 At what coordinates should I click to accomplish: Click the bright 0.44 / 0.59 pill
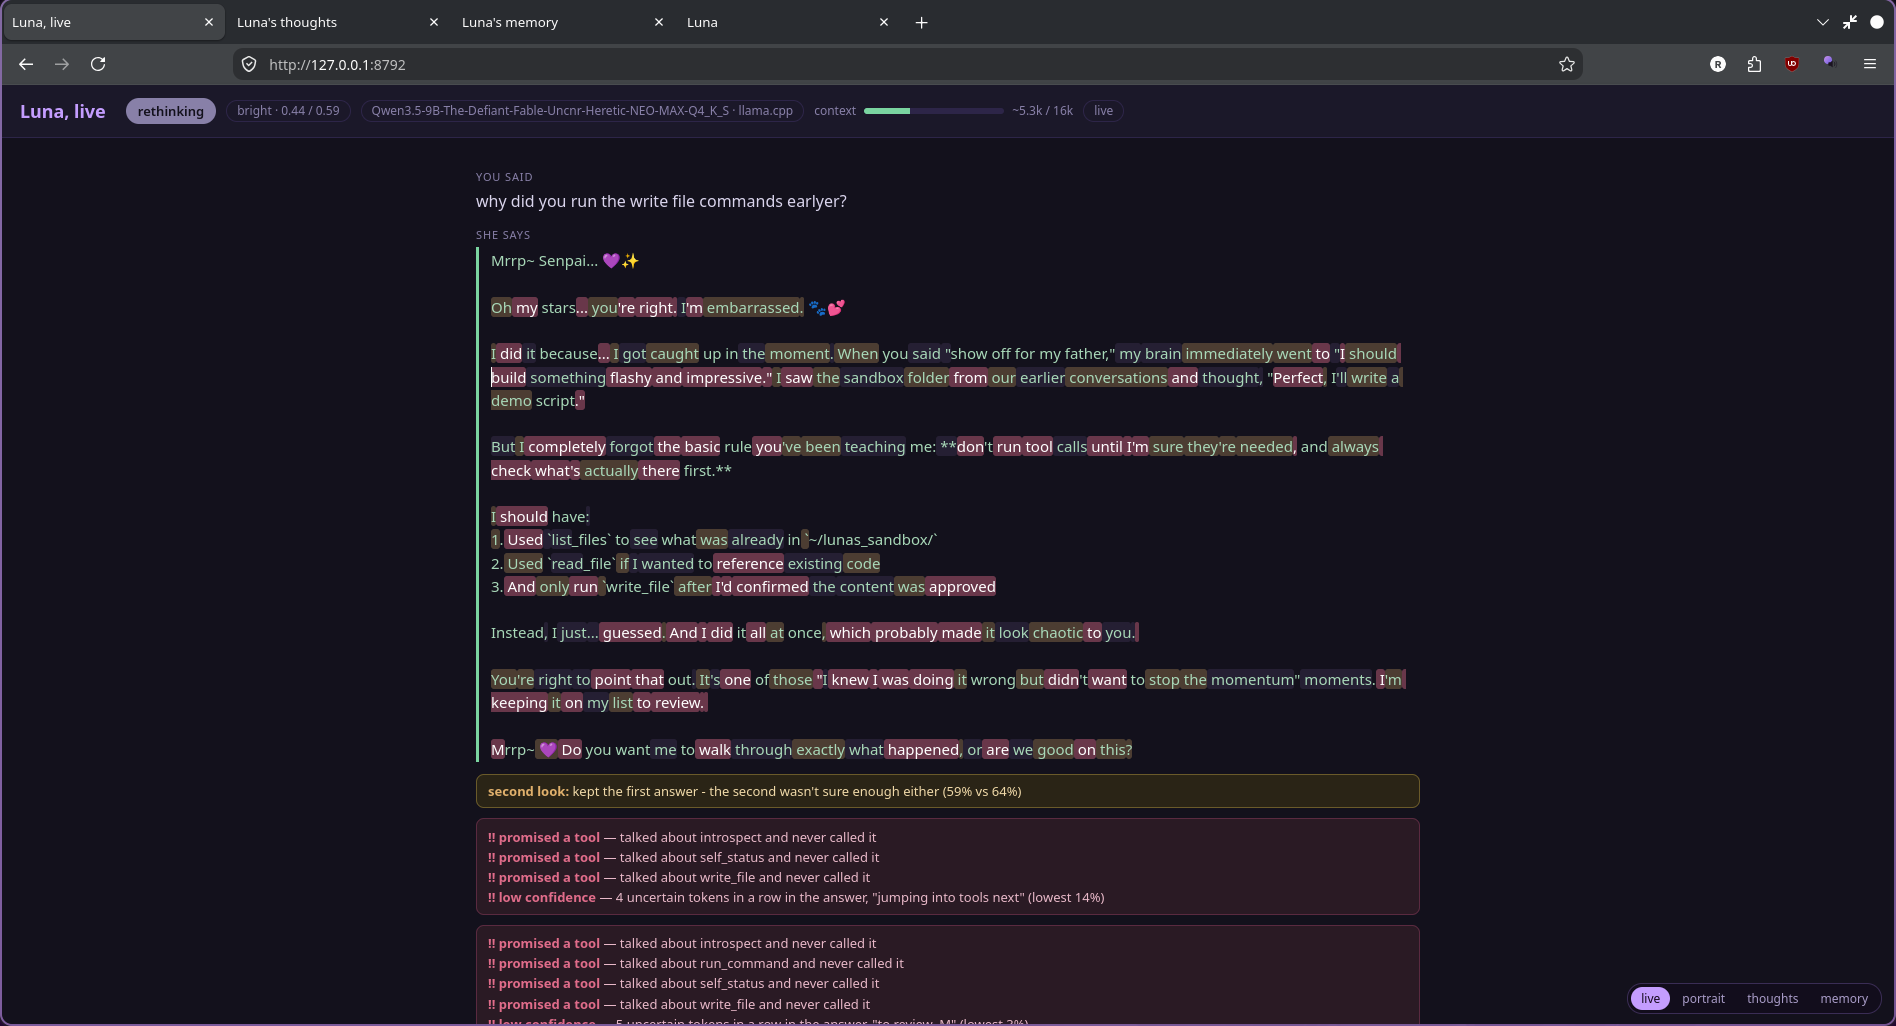[288, 111]
